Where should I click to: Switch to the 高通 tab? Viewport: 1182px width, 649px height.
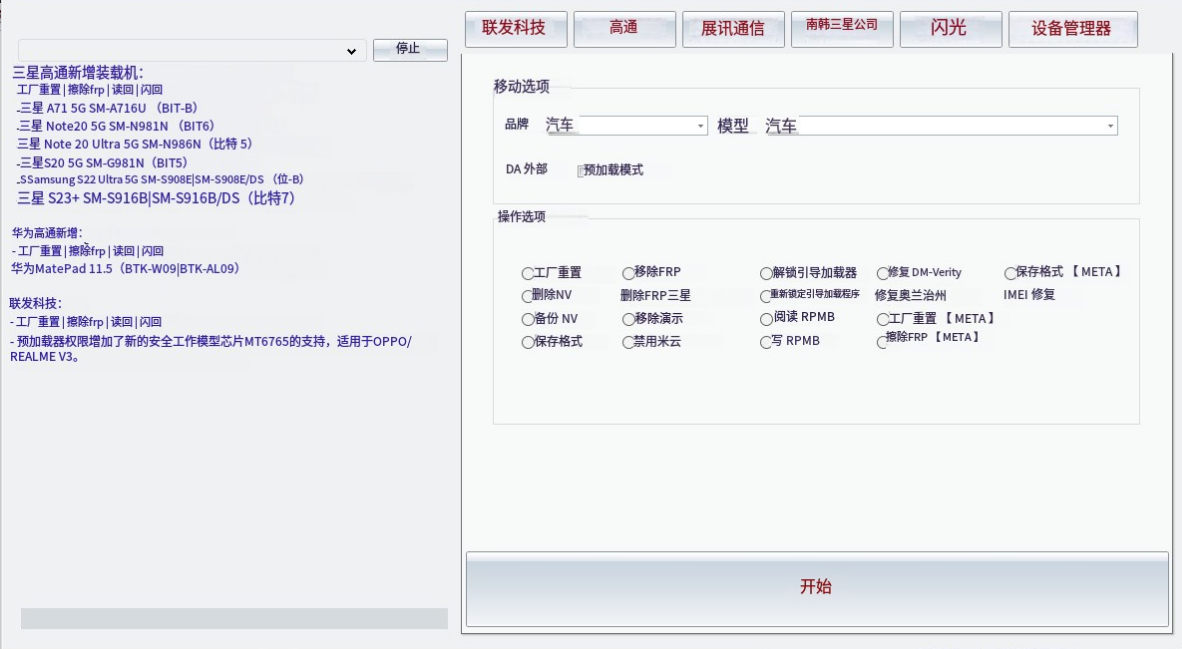tap(624, 29)
